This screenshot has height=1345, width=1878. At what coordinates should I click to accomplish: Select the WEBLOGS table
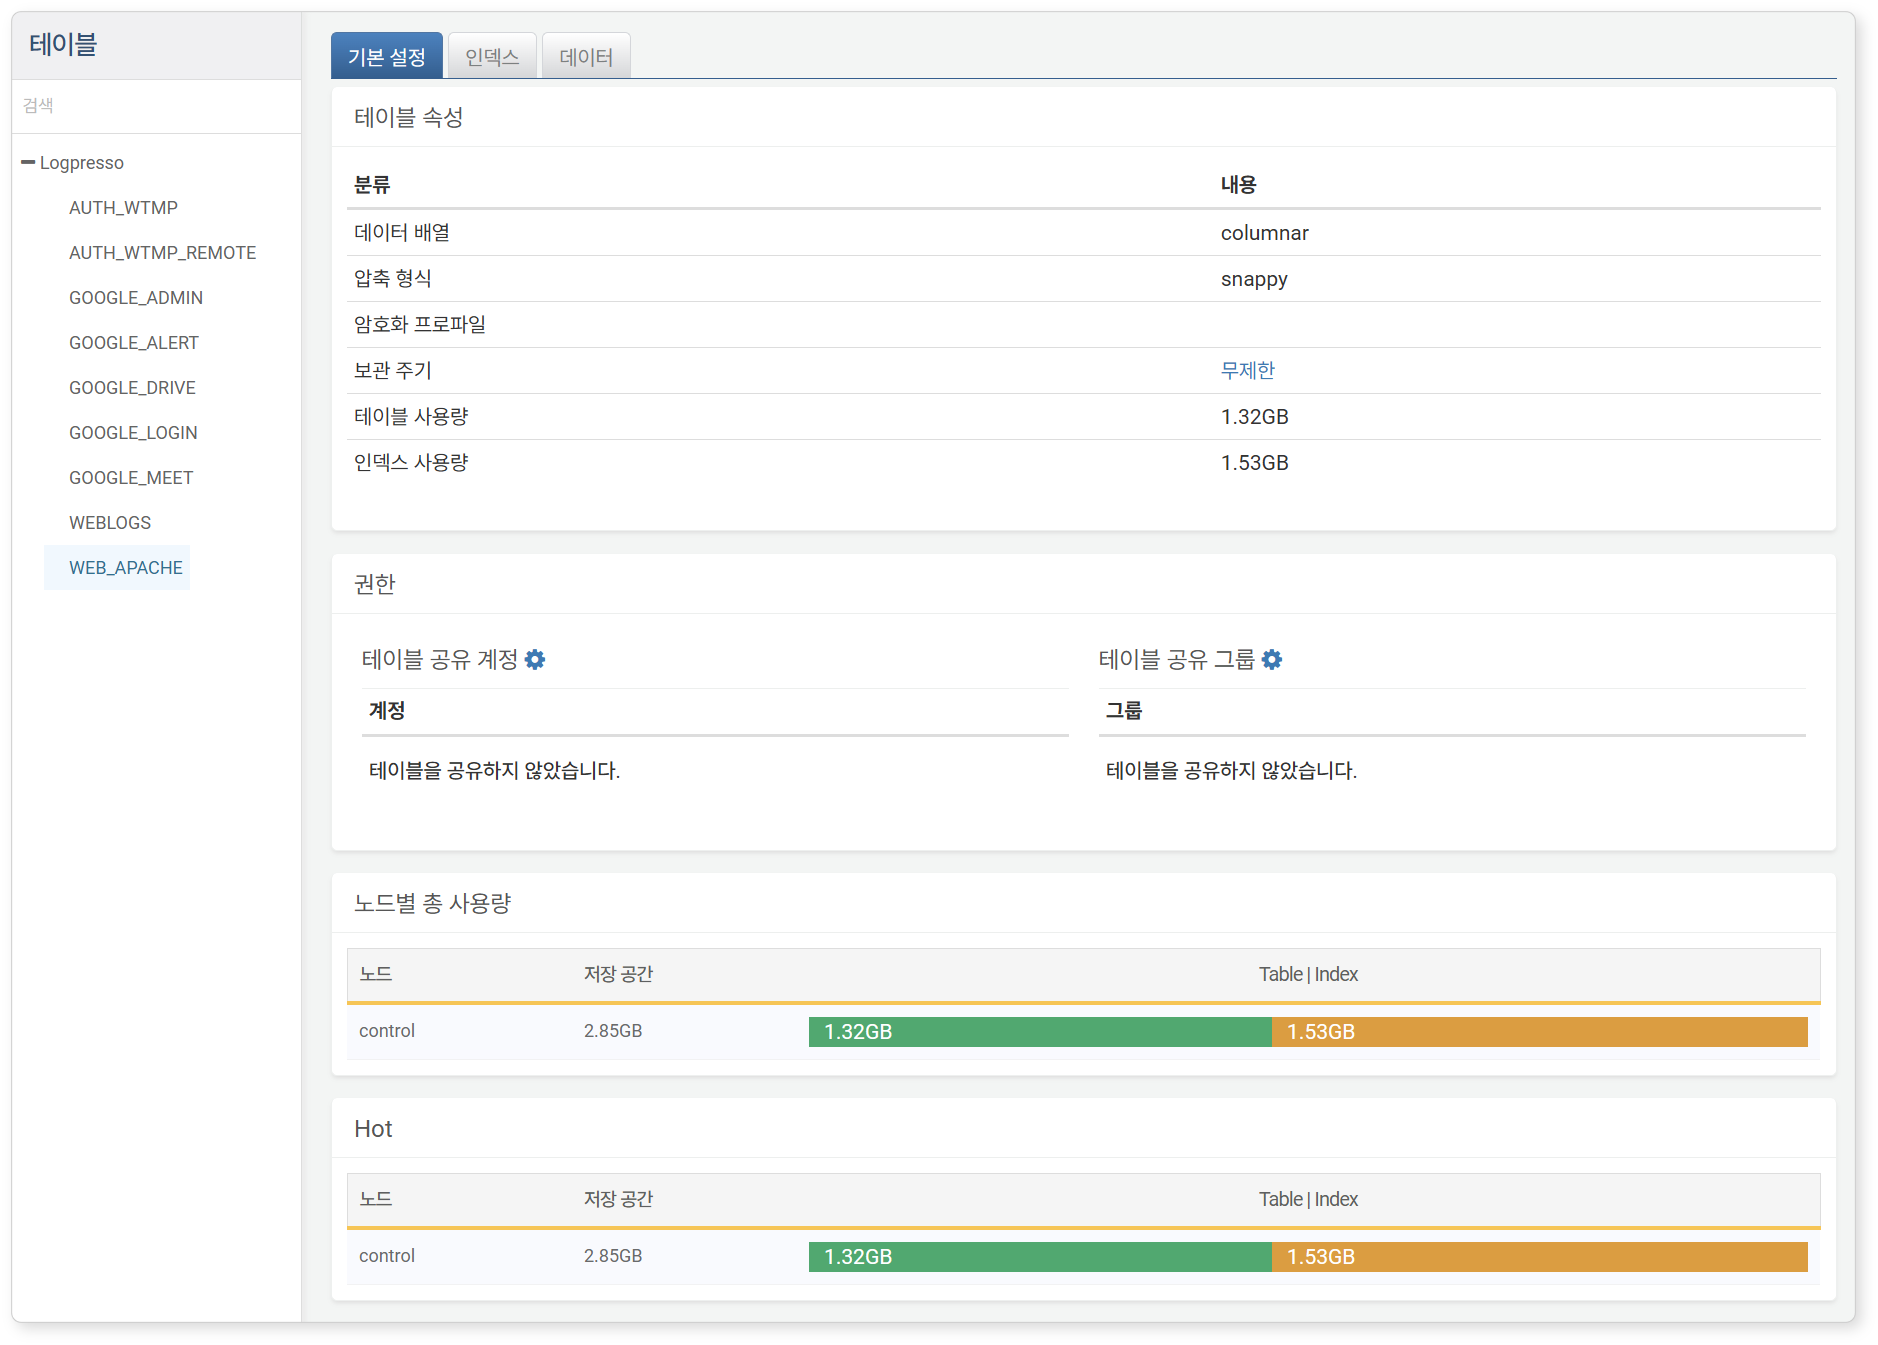[110, 523]
